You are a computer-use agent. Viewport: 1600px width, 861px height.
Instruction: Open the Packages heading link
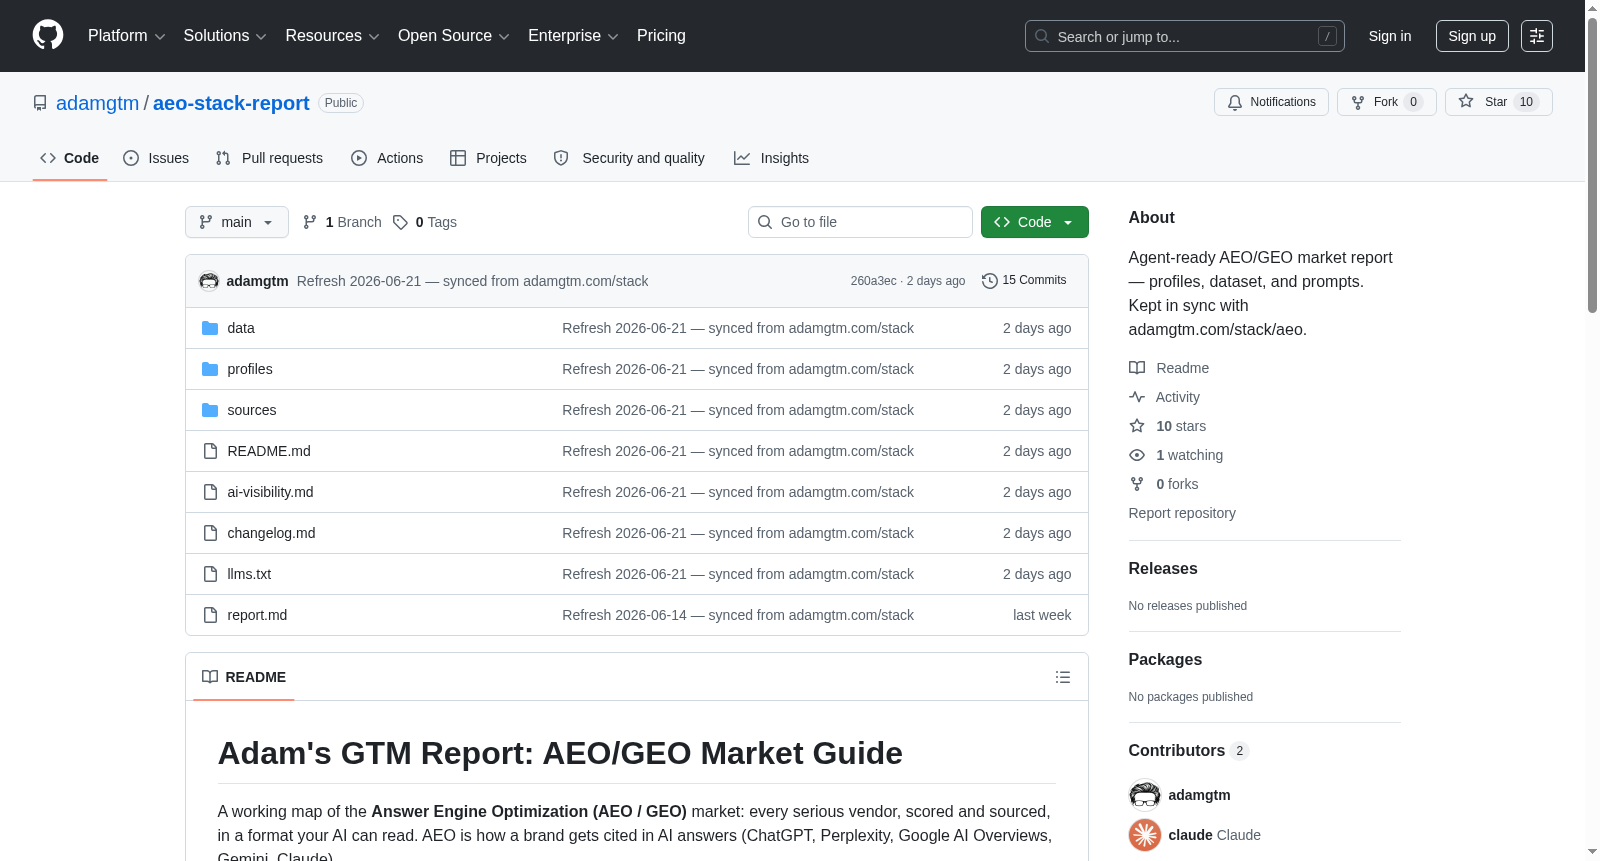click(1165, 659)
